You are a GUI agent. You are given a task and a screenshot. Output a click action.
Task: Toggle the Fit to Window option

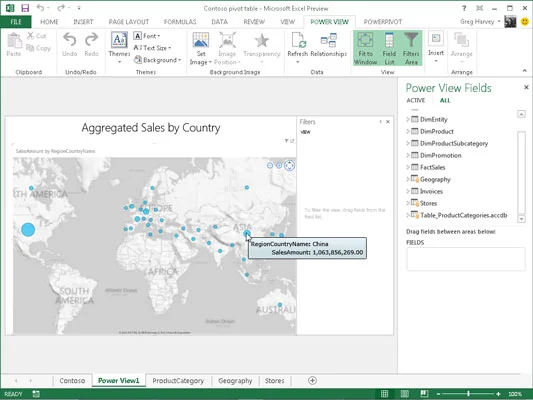(365, 48)
